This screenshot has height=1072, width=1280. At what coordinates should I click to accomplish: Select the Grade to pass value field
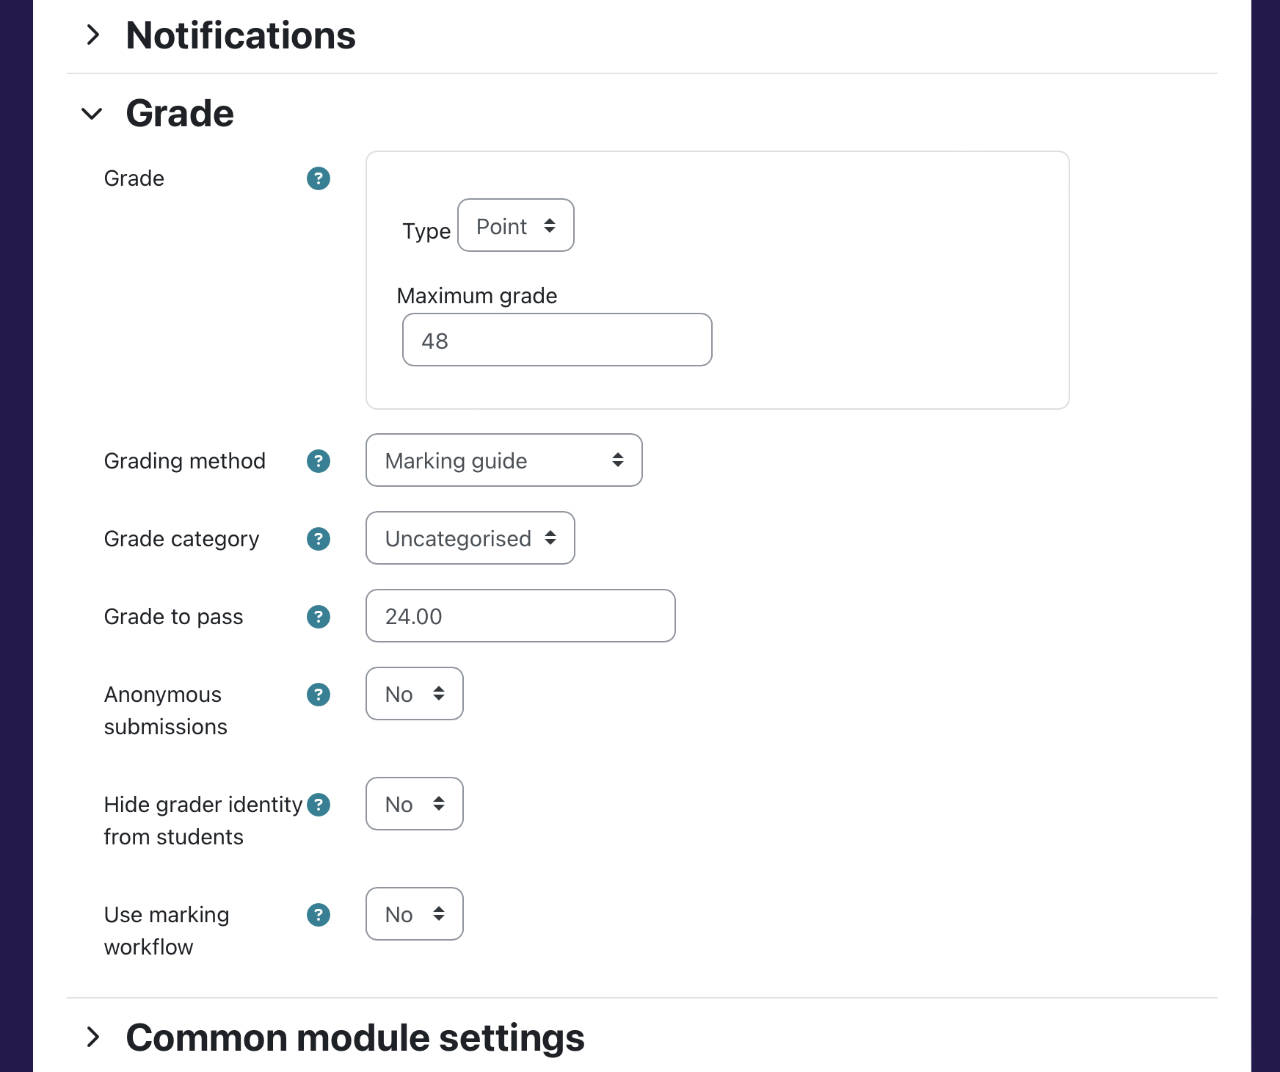tap(519, 616)
